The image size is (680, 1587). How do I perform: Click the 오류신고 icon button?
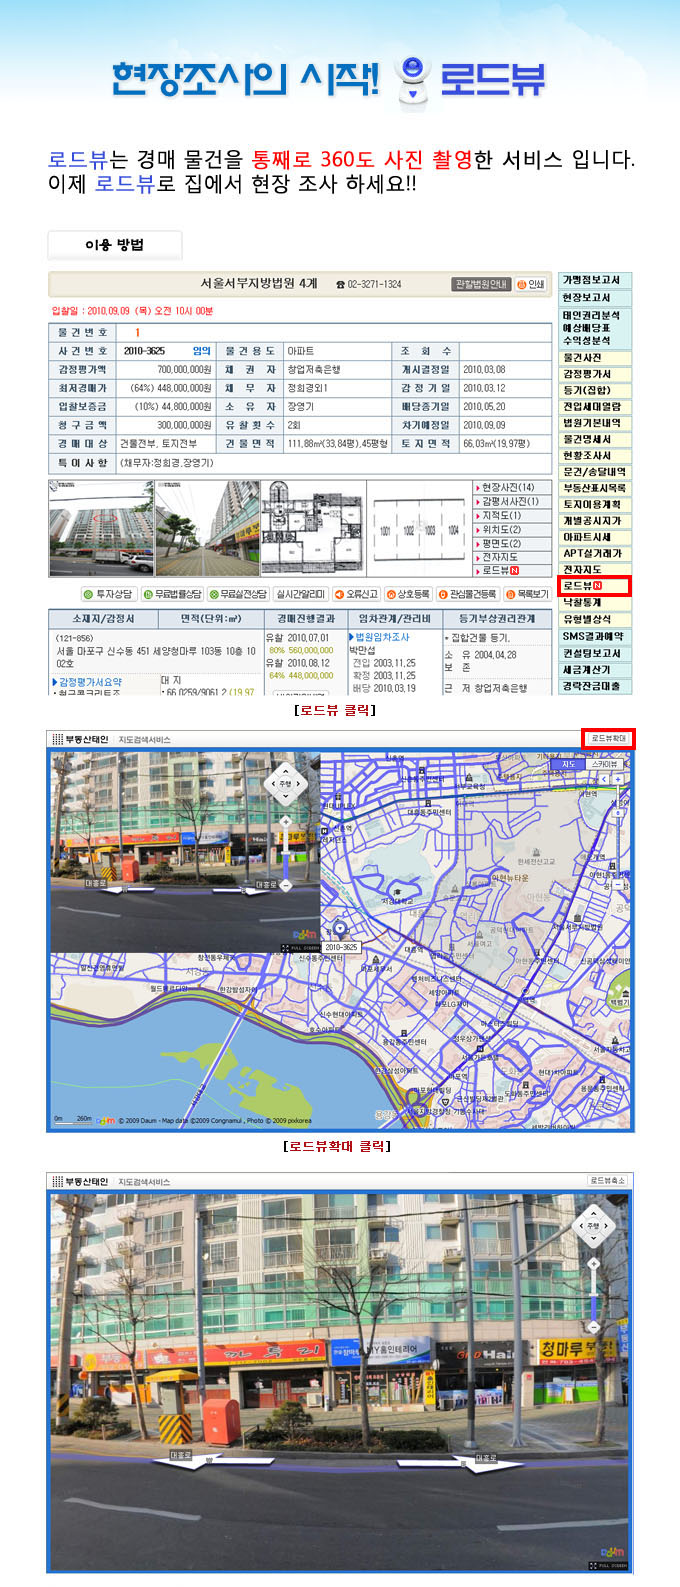[356, 594]
